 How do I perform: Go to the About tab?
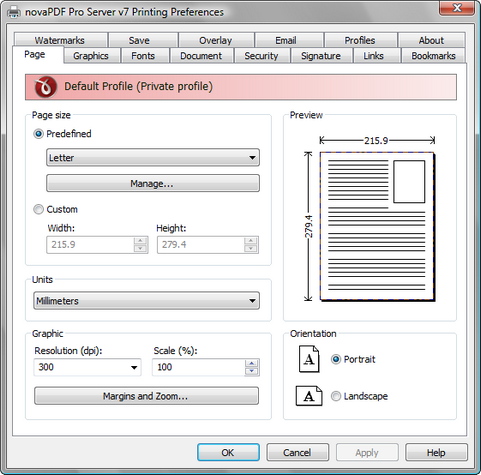point(431,40)
